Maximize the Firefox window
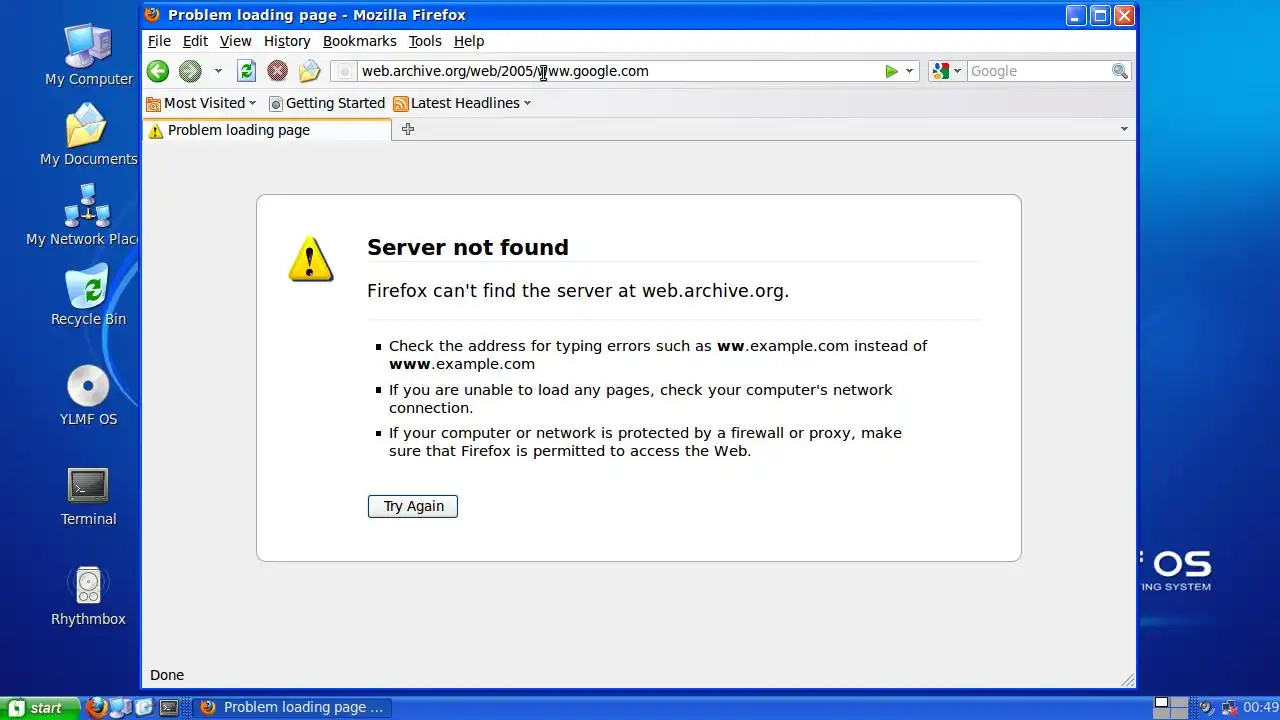Screen dimensions: 1280x720 point(1100,15)
